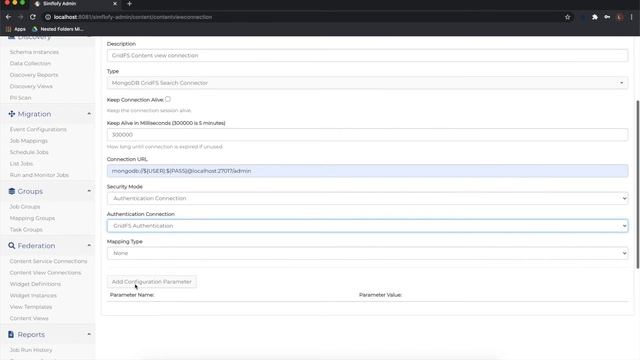Open Task Groups page
Viewport: 640px width, 360px height.
coord(26,229)
